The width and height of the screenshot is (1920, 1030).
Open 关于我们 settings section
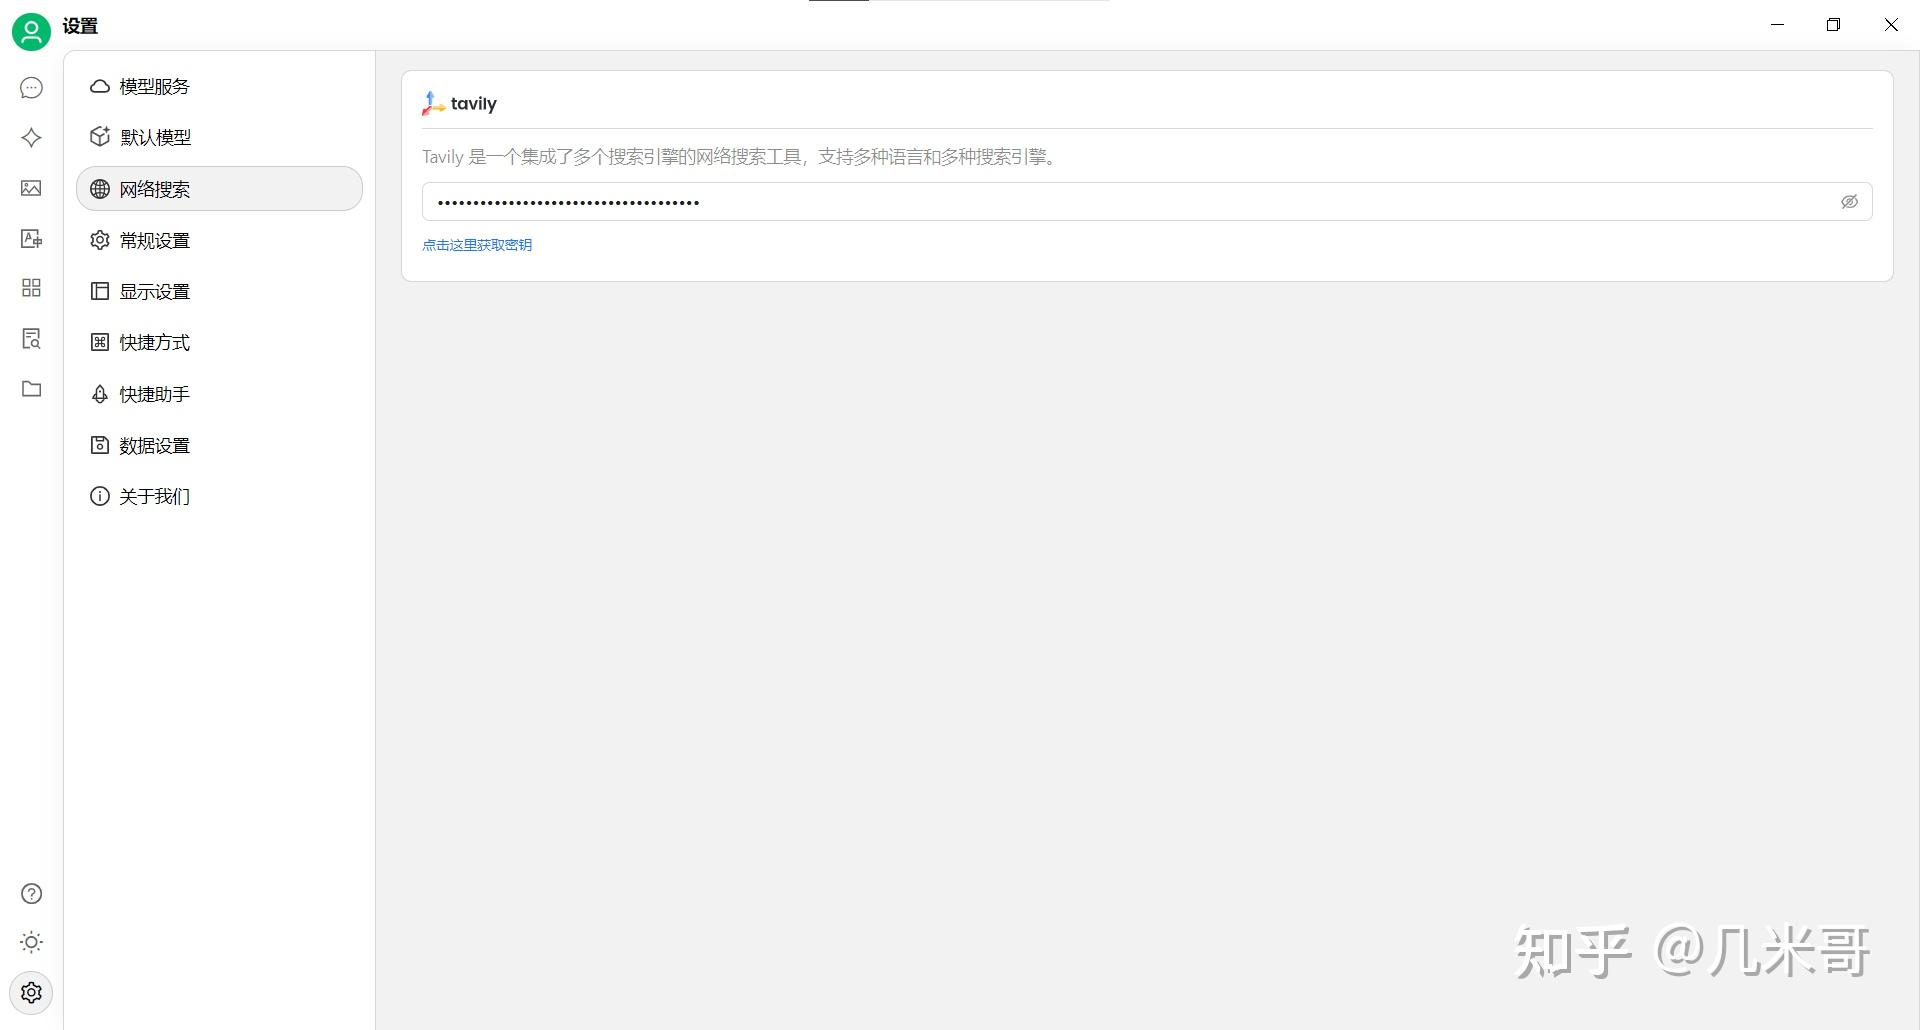coord(219,496)
